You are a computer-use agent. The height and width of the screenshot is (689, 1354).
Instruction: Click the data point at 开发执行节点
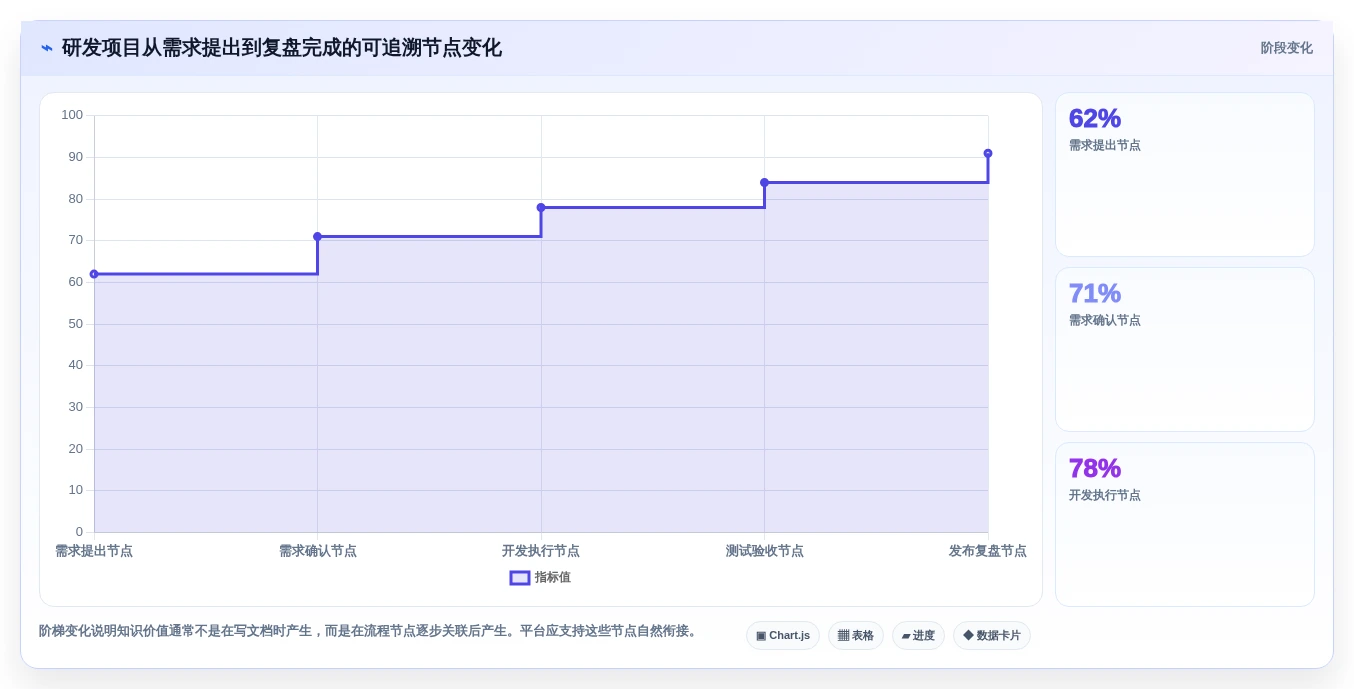541,208
